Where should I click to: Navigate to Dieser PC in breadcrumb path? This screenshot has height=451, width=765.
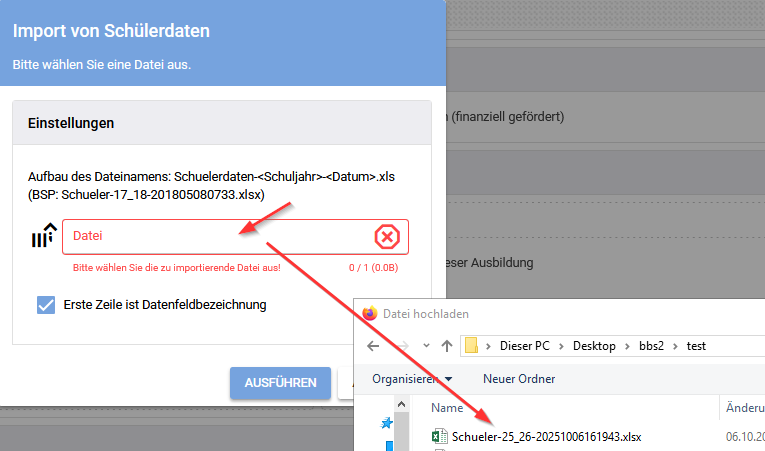click(x=524, y=346)
